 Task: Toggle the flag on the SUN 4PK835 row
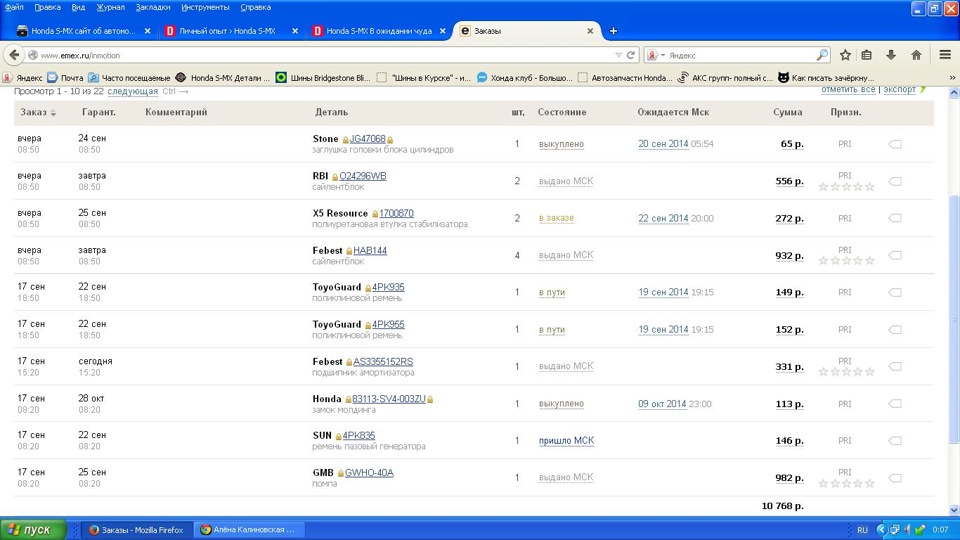[895, 441]
